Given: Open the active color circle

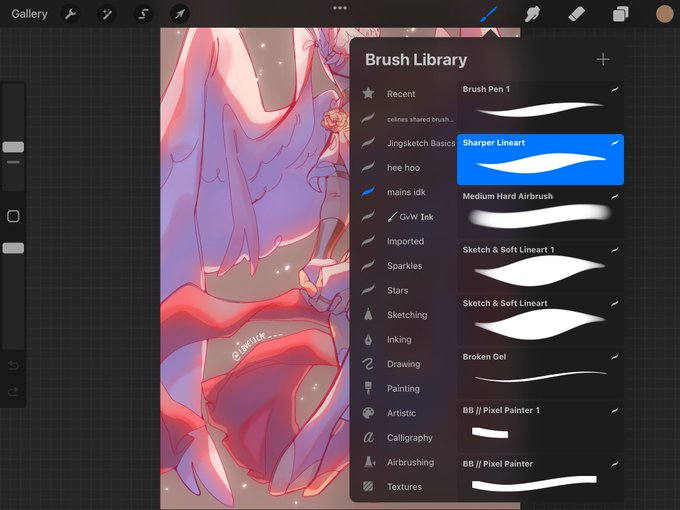Looking at the screenshot, I should tap(664, 14).
